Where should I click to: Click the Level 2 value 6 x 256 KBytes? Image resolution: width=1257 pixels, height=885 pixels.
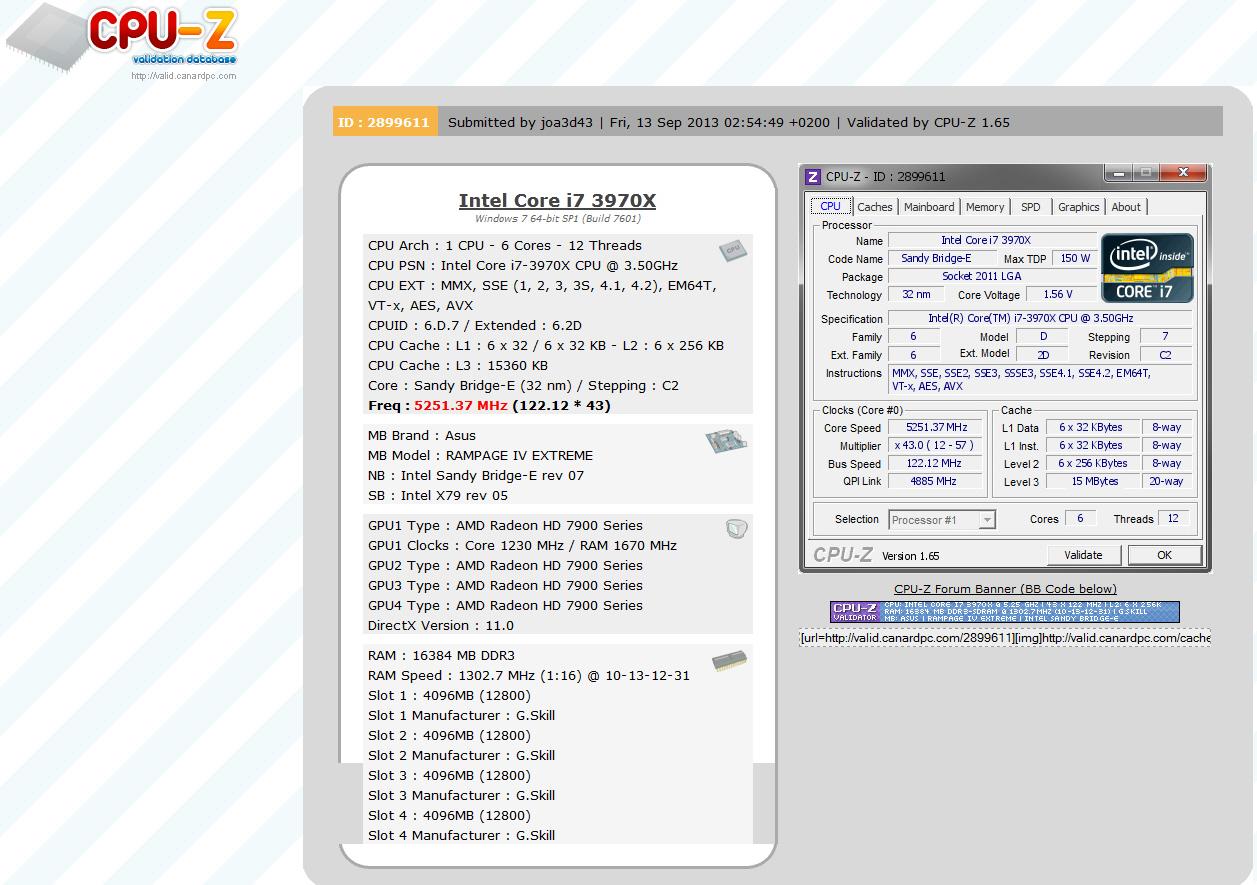click(x=1091, y=463)
